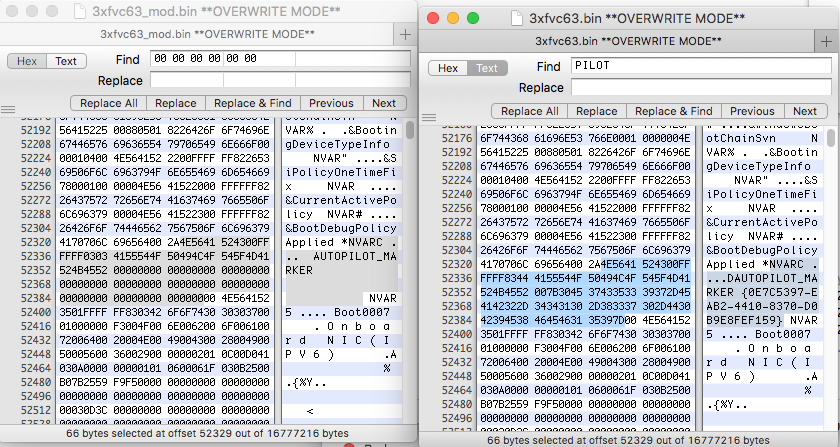Click Replace & Find in 3xfvc63_mod.bin window
Viewport: 840px width, 447px height.
coord(253,103)
